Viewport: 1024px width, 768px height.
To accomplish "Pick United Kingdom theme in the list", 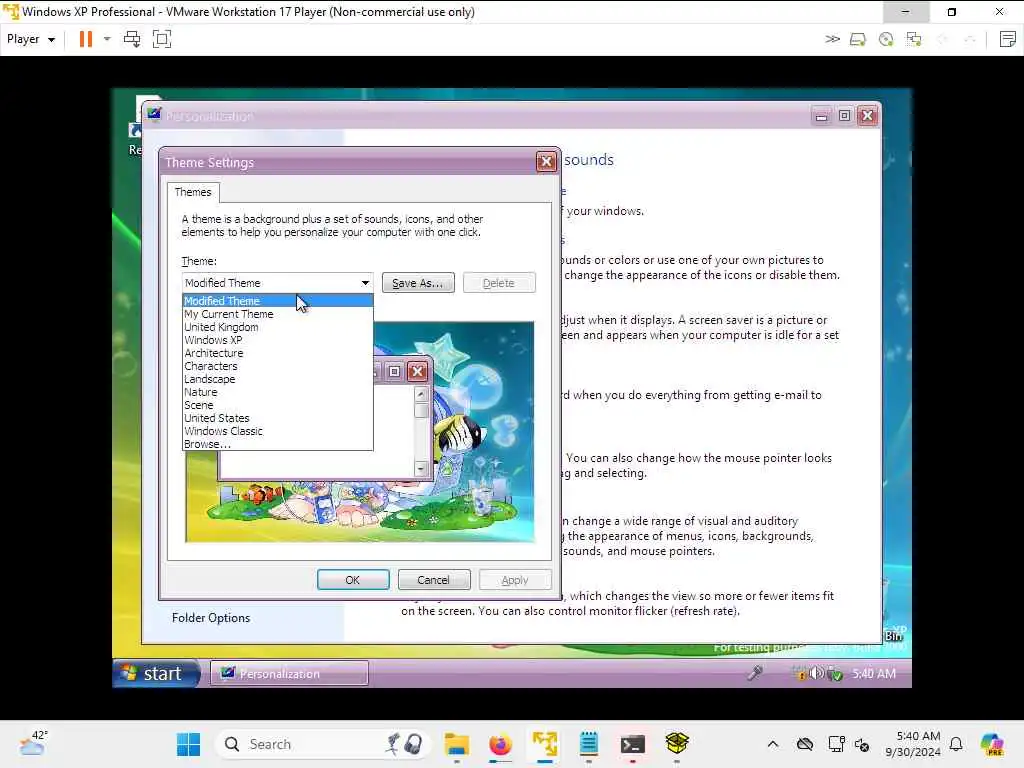I will 278,327.
